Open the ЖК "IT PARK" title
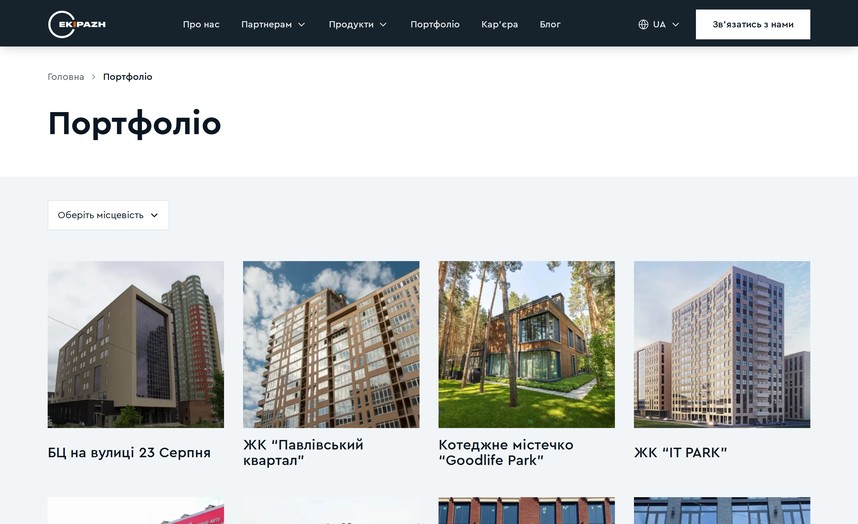 [680, 452]
